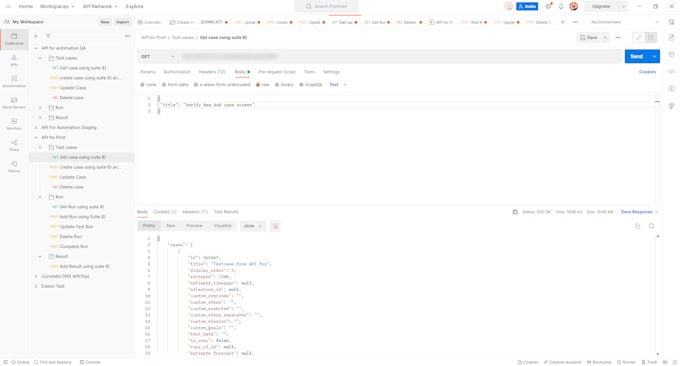The width and height of the screenshot is (680, 366).
Task: Click the blue Send button
Action: point(637,56)
